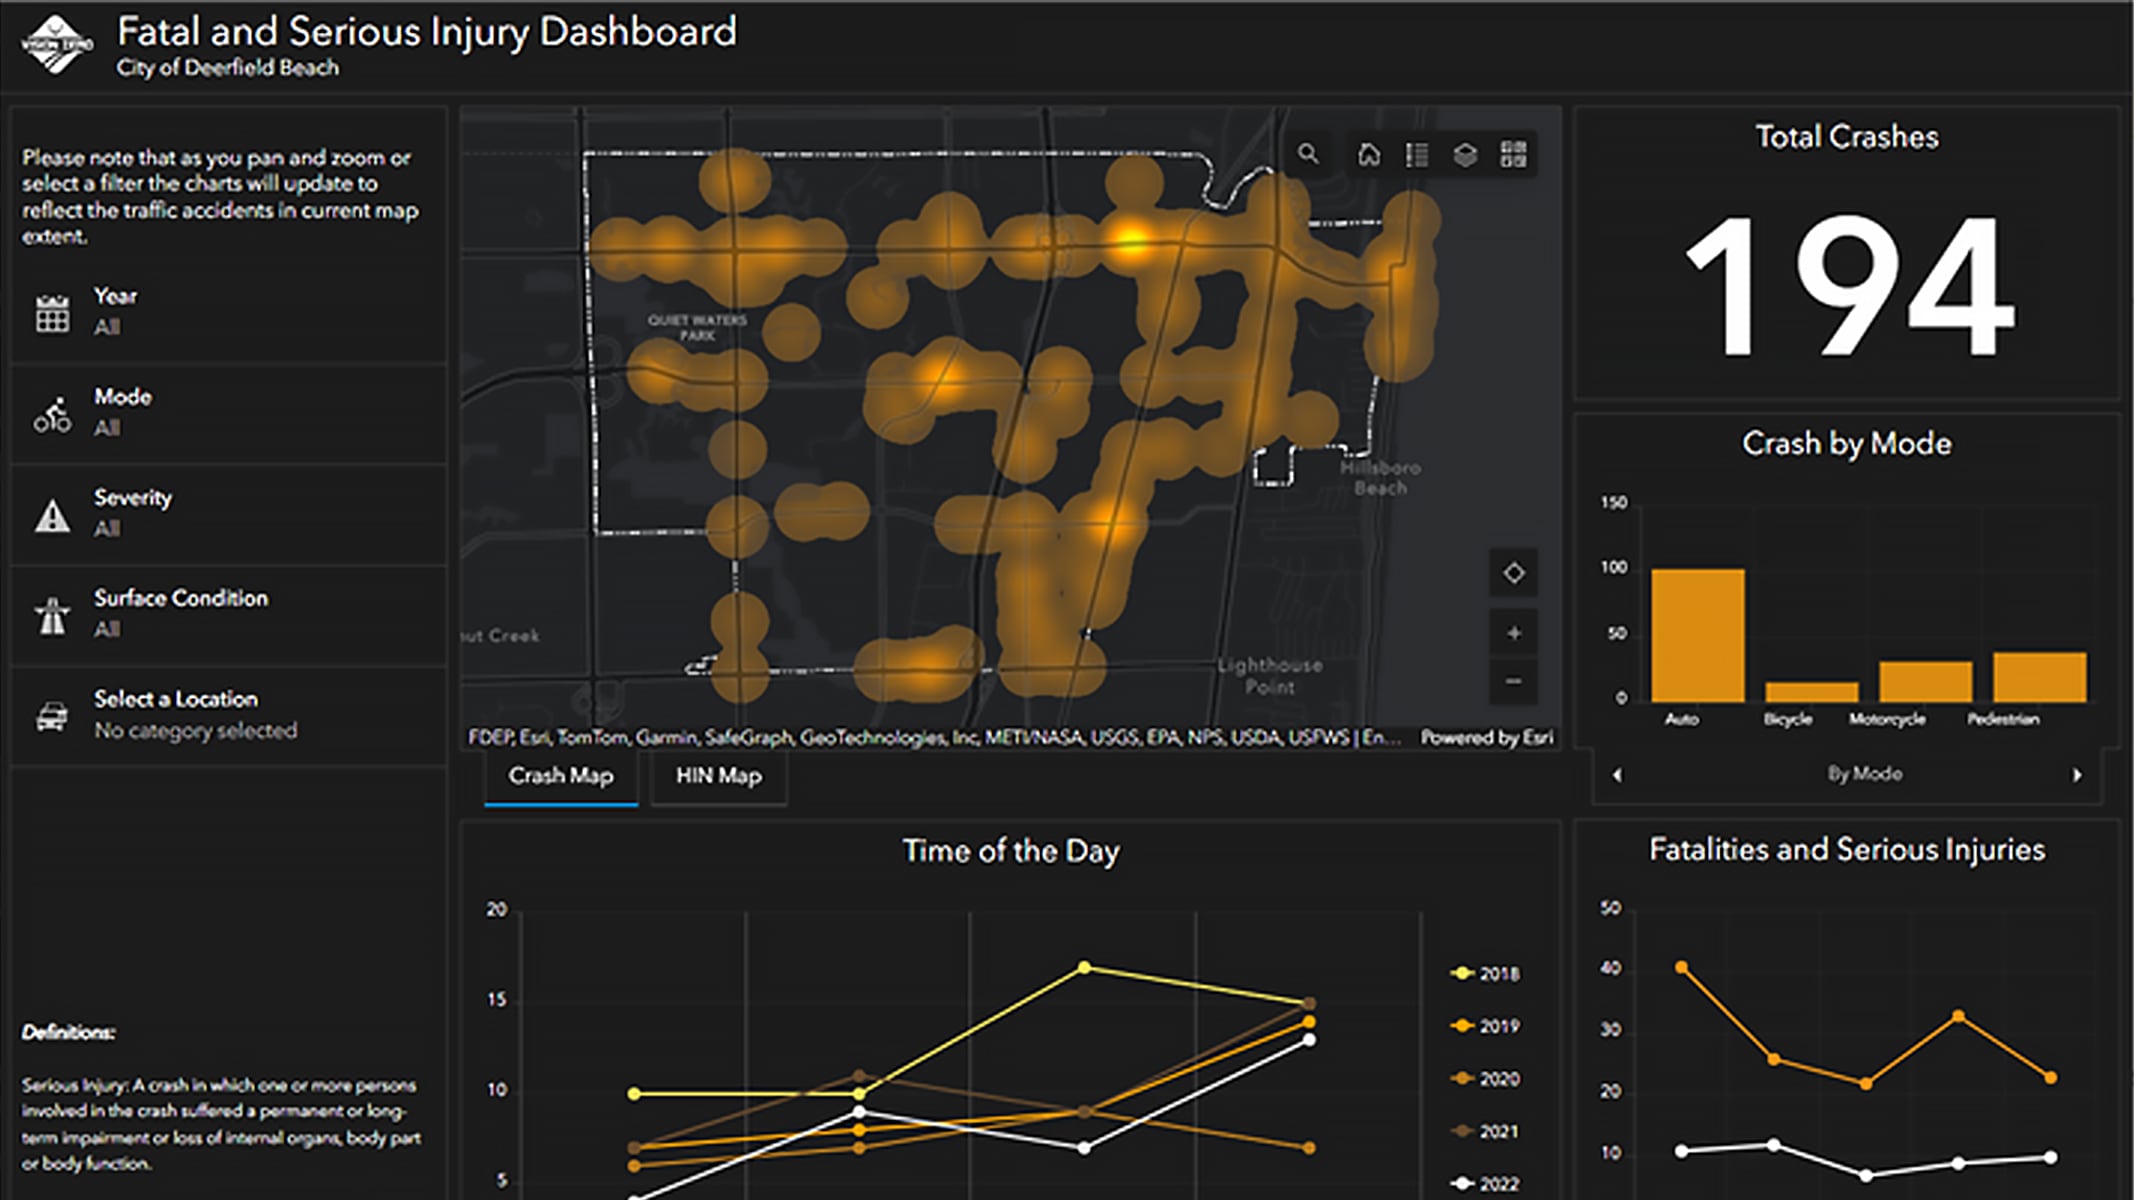Switch to the Crash Map tab

coord(561,776)
